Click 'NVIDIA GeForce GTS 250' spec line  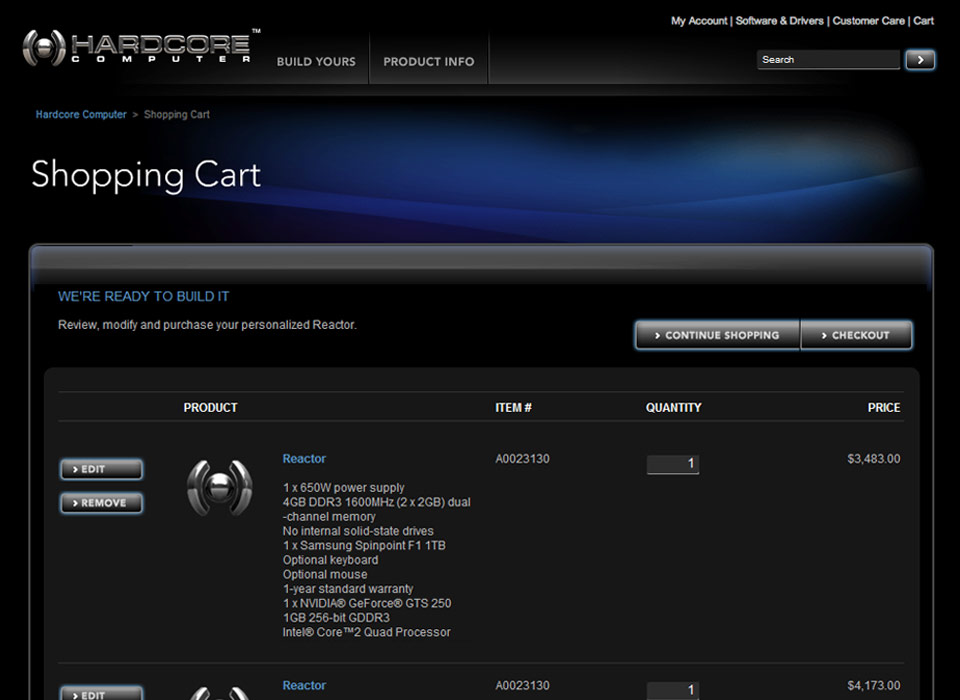tap(367, 603)
